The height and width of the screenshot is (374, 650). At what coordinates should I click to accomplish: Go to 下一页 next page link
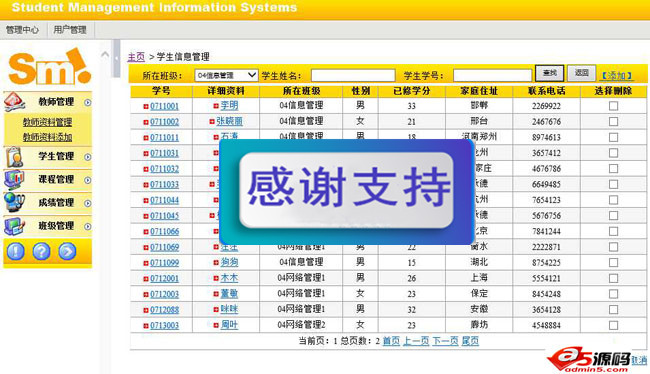pos(445,341)
